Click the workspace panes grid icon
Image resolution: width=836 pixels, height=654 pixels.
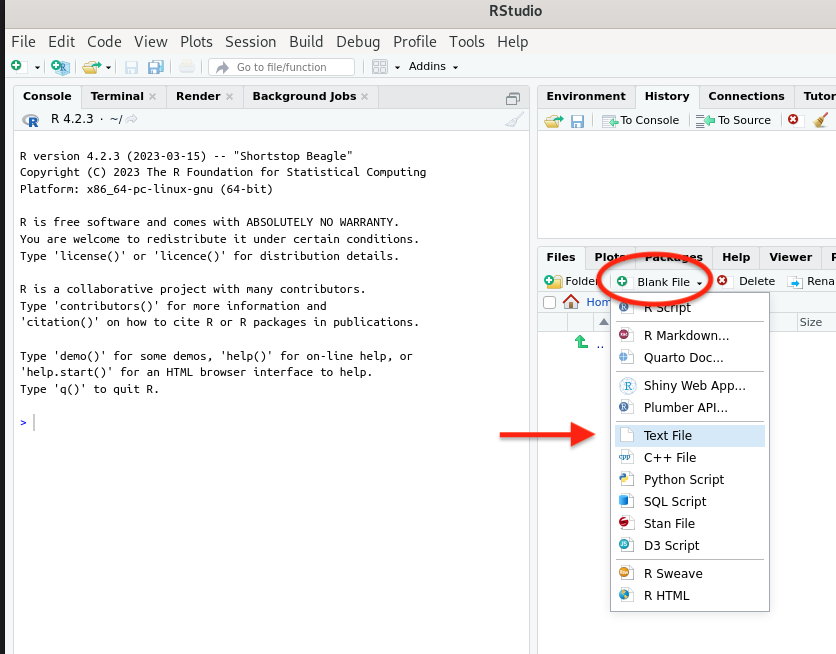pyautogui.click(x=380, y=67)
